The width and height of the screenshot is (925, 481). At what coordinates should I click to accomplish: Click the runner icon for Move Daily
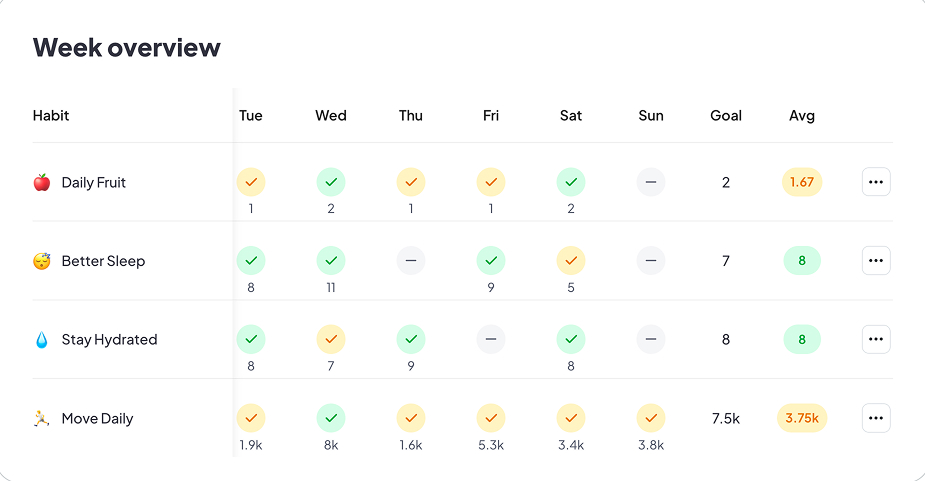point(41,419)
